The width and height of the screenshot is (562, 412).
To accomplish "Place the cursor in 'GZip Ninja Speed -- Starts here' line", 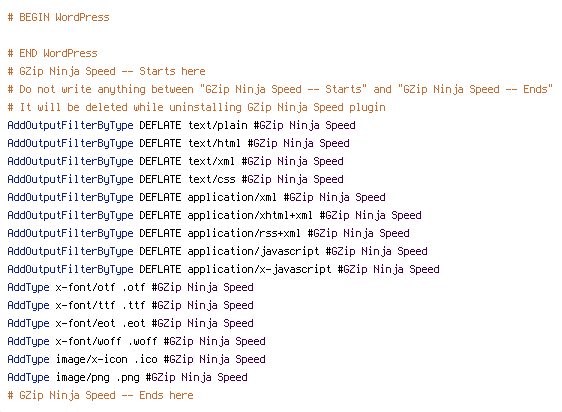I will click(106, 71).
